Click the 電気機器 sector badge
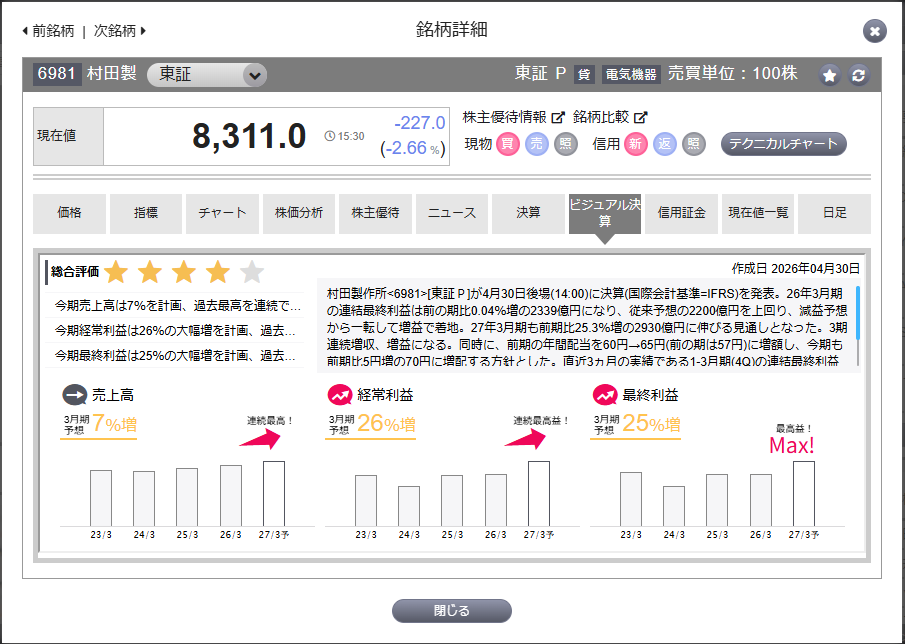Screen dimensions: 905x644 [631, 74]
